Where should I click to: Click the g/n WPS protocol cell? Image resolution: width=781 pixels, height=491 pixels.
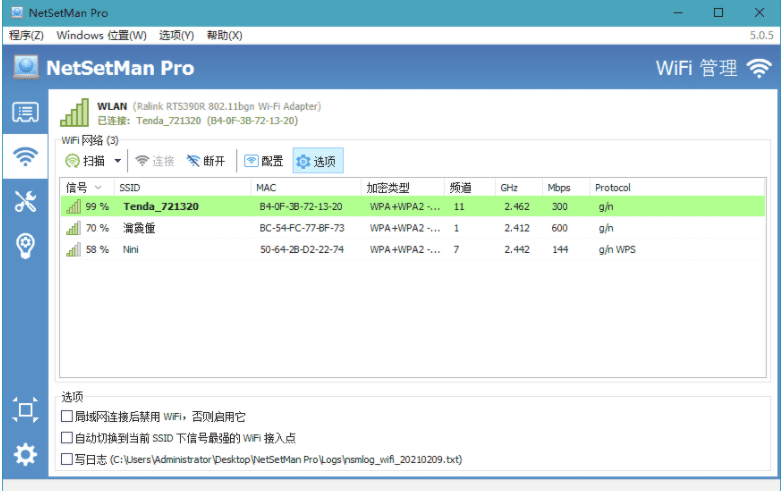[617, 249]
